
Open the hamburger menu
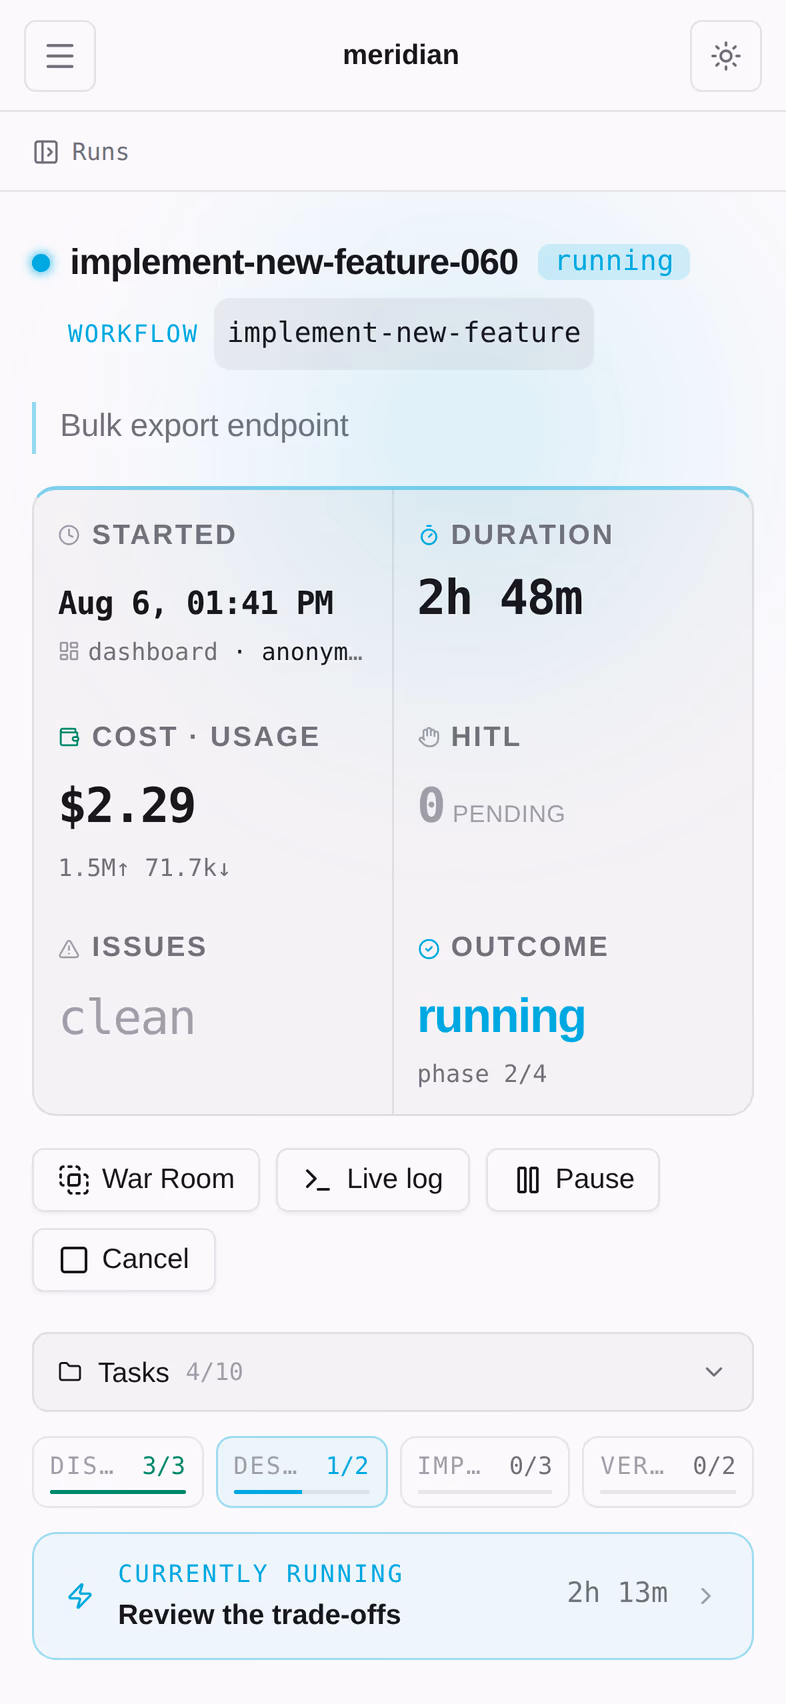pyautogui.click(x=60, y=56)
